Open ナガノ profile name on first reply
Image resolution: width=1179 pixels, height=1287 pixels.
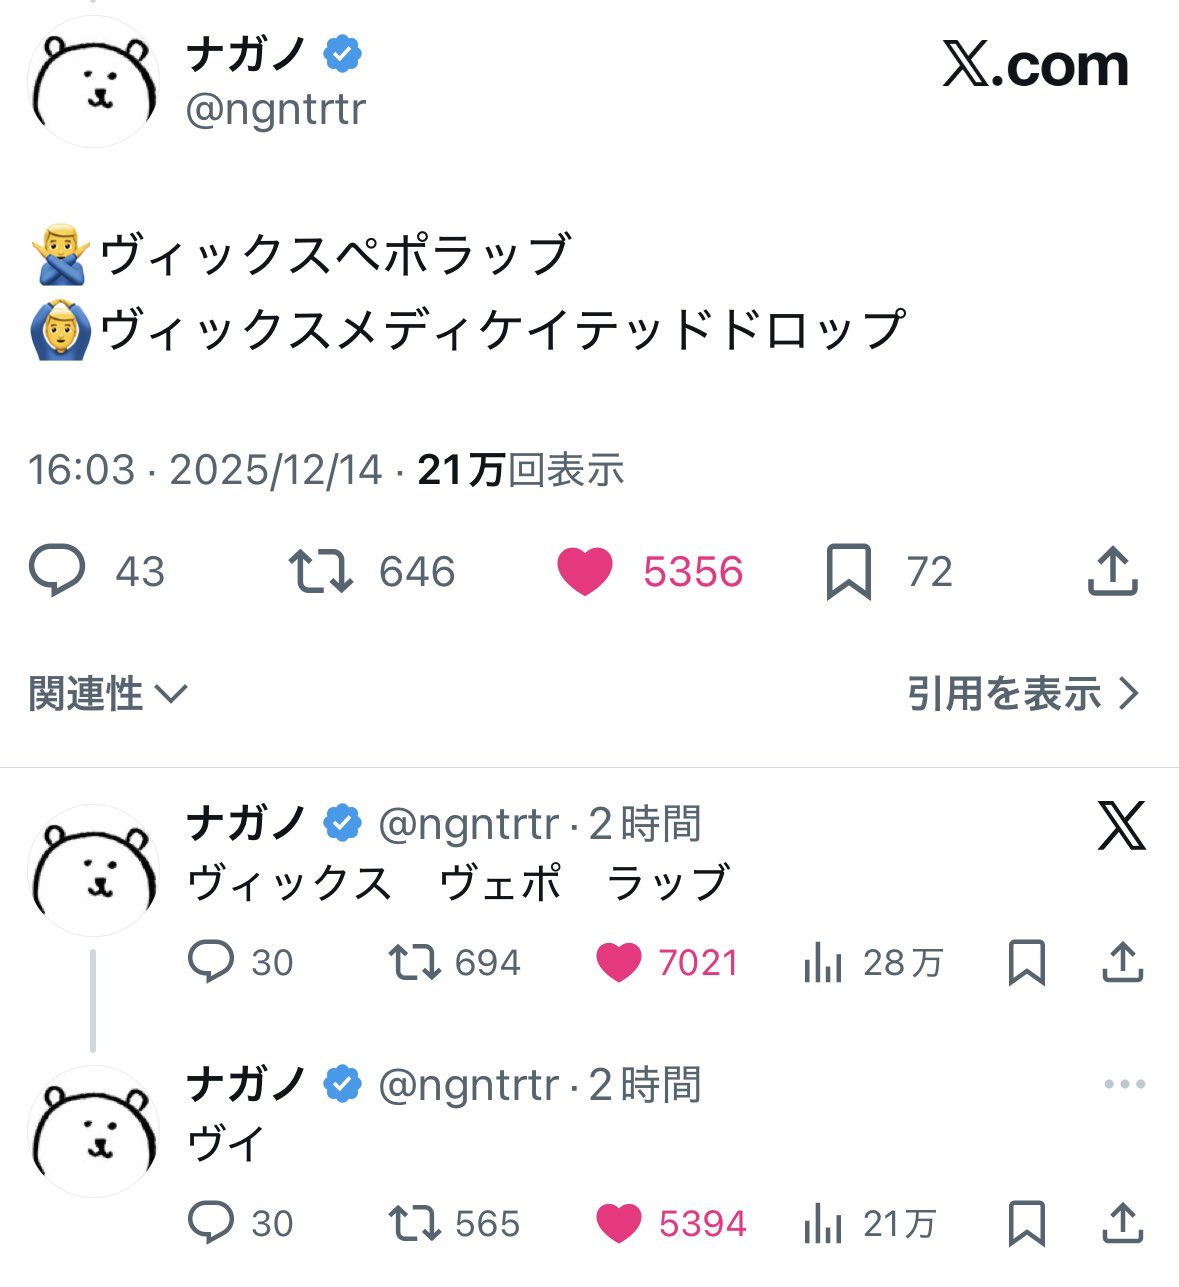coord(246,824)
